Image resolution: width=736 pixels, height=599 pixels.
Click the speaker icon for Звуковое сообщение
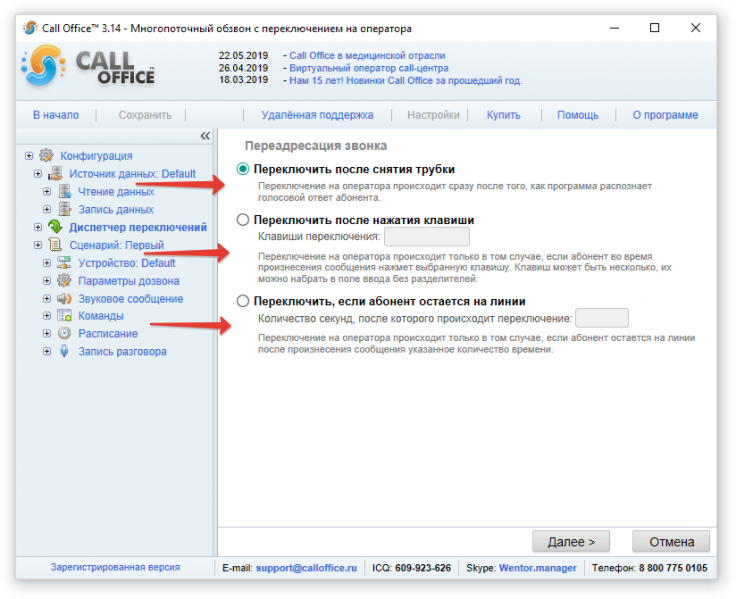point(64,299)
